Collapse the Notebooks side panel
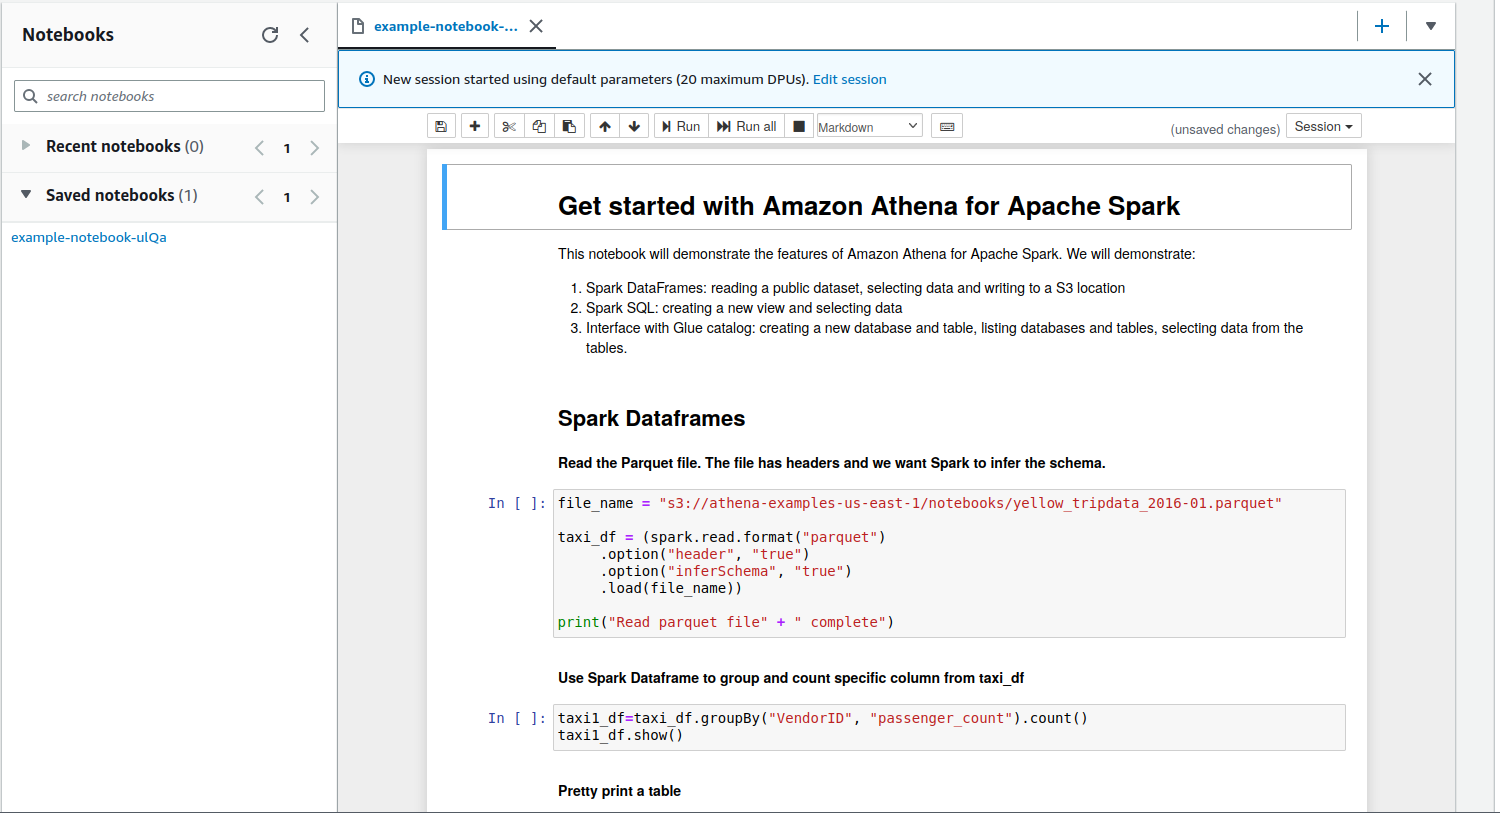1500x813 pixels. click(x=305, y=35)
